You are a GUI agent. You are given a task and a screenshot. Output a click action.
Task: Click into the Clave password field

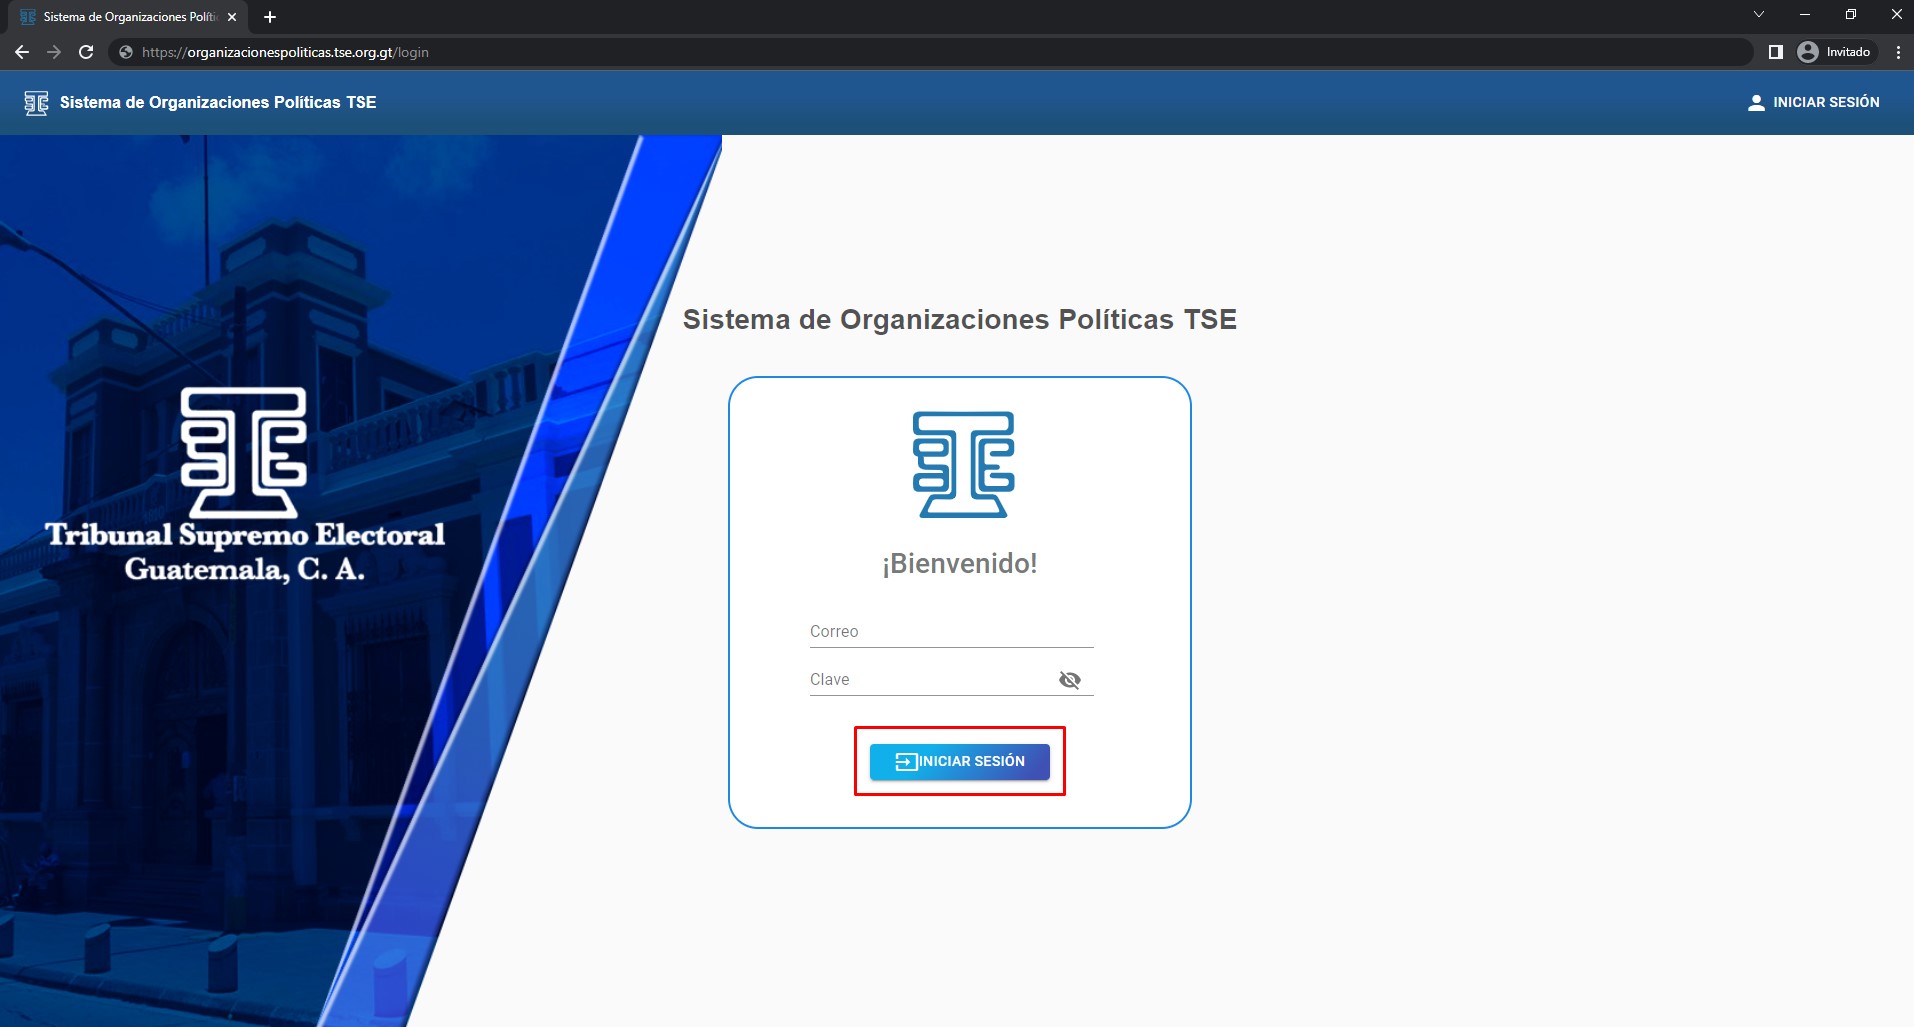point(930,680)
